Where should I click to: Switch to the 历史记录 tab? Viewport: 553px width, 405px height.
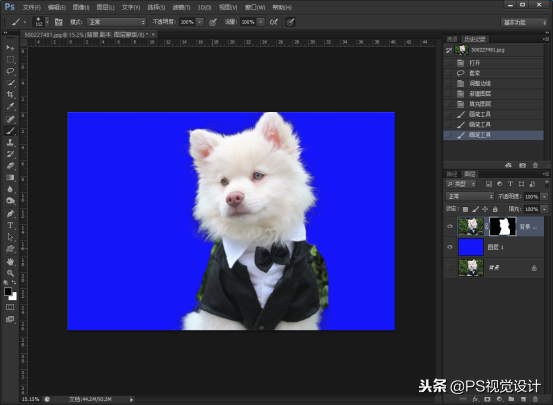(x=475, y=39)
